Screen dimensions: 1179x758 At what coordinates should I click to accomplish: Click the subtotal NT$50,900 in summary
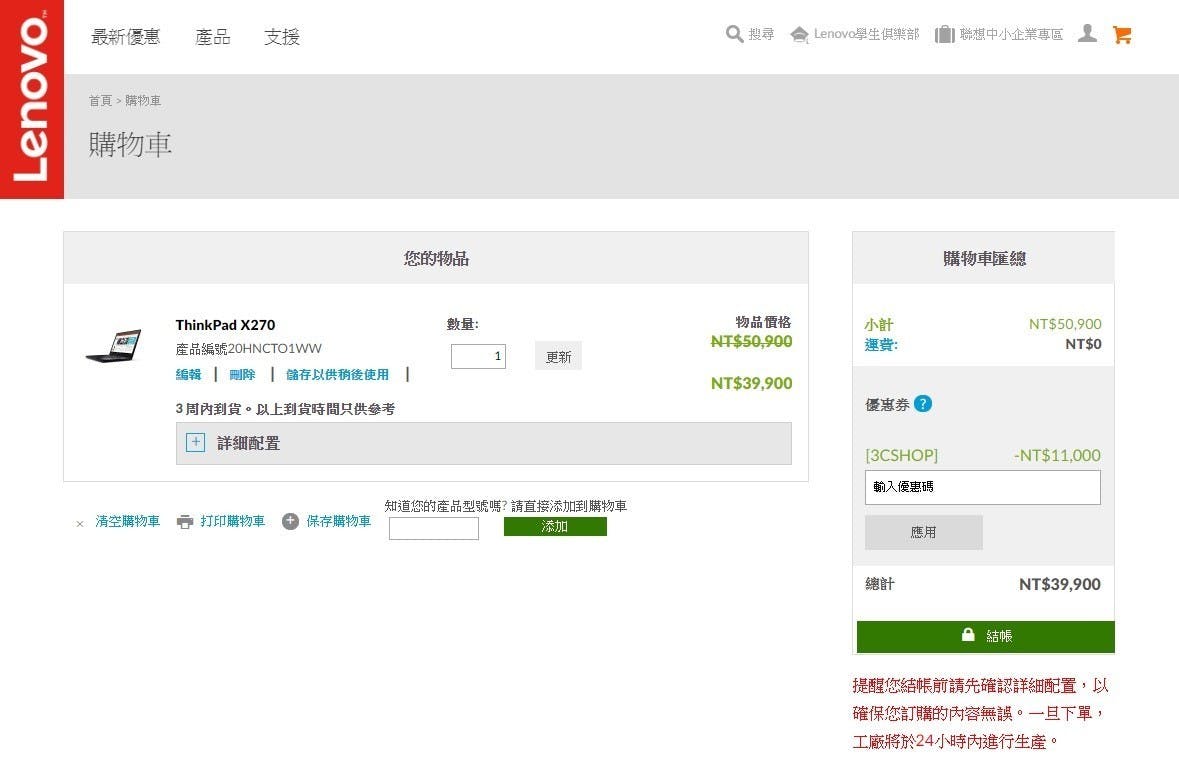[1065, 324]
